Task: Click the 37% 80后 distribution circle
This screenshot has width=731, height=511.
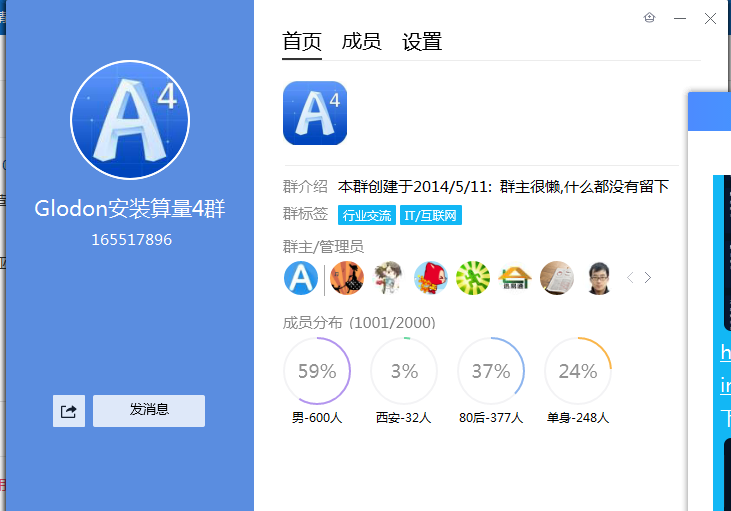Action: point(491,371)
